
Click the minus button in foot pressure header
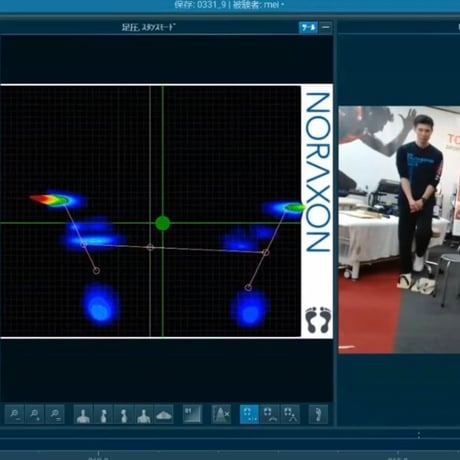click(x=326, y=27)
